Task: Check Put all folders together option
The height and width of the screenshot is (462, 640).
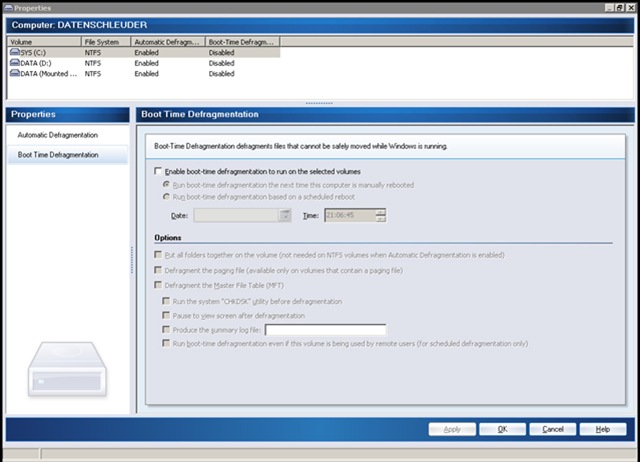Action: coord(158,255)
